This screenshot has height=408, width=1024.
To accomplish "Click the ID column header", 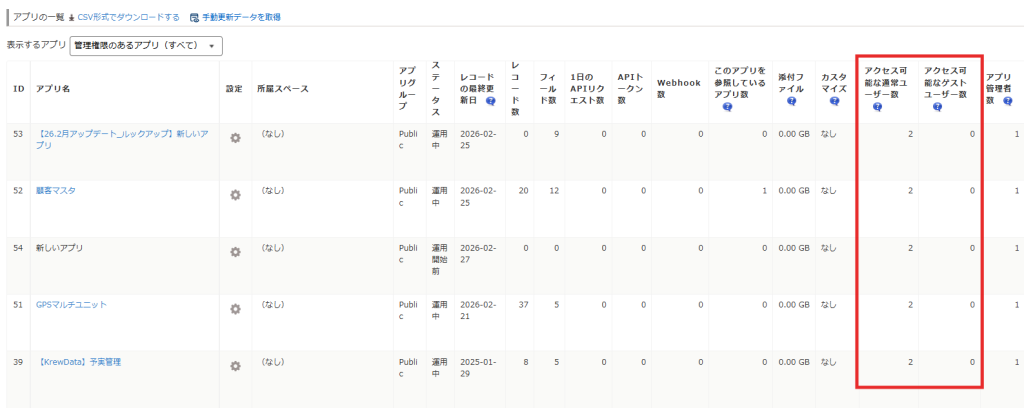I will click(x=18, y=89).
